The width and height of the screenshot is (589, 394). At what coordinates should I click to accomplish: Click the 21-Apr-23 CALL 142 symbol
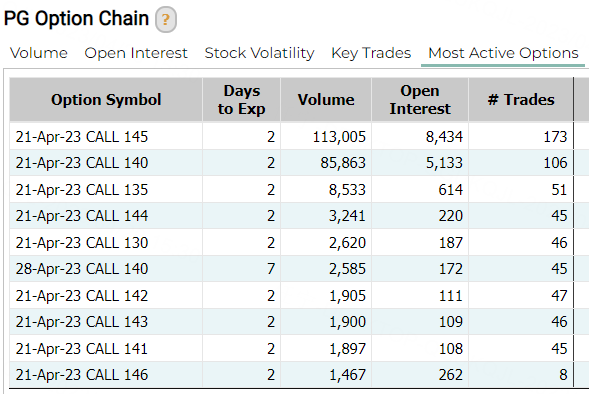[82, 296]
